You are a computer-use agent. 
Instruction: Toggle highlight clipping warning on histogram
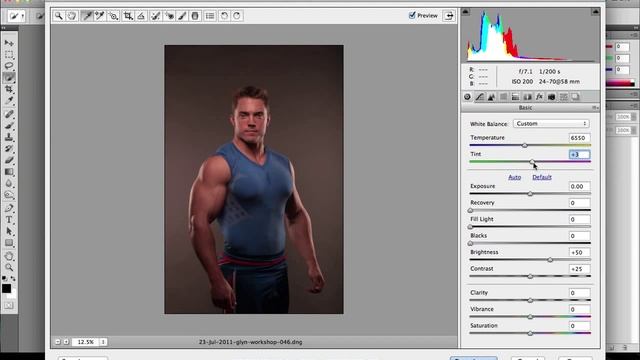click(595, 12)
